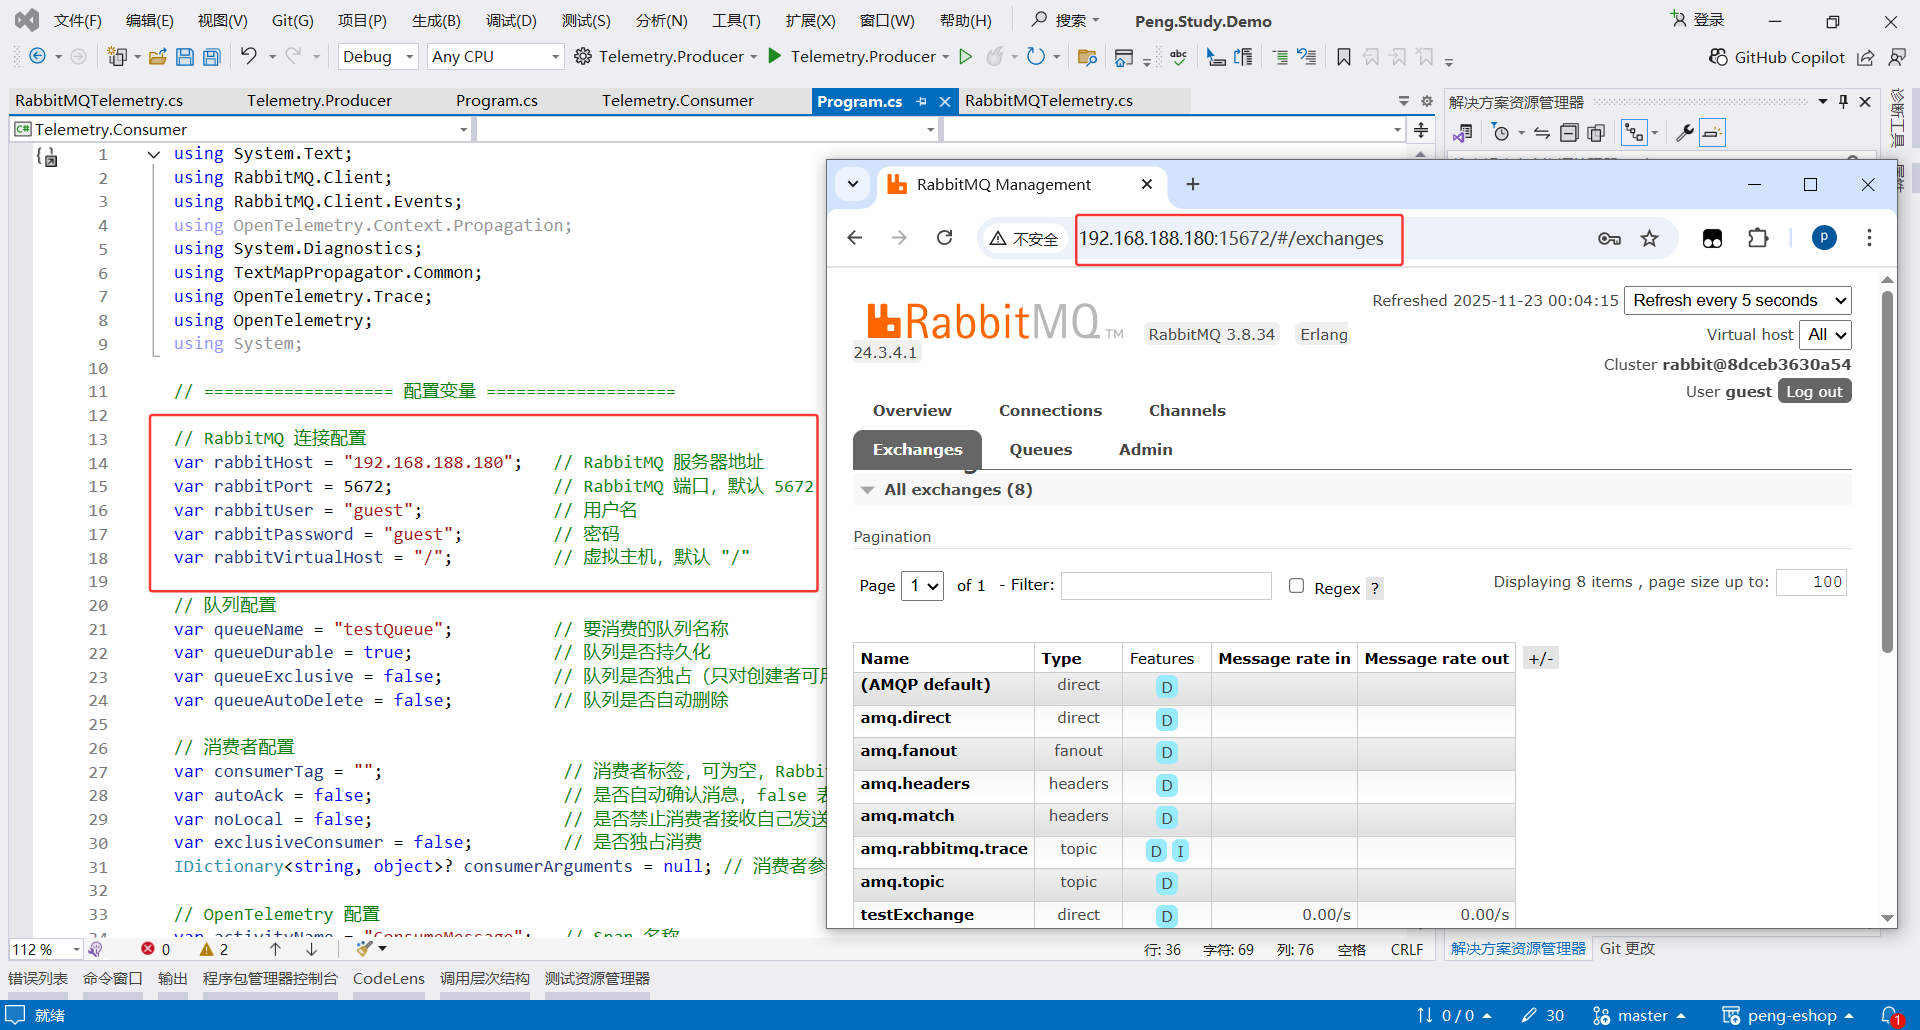Open the Telemetry.Consumer project scope dropdown
This screenshot has height=1030, width=1920.
pos(240,130)
